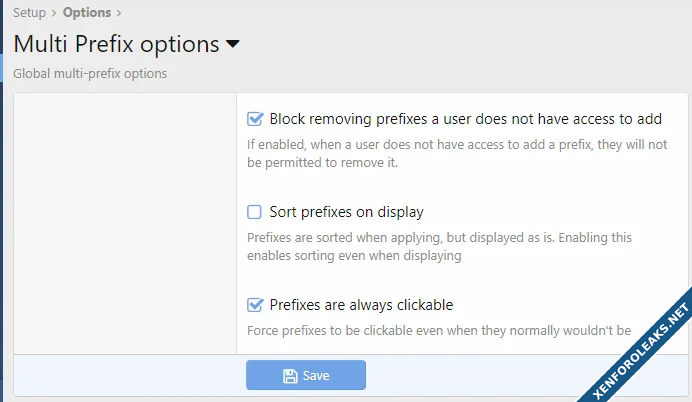Click the 'Sort prefixes on display' label

(x=346, y=212)
